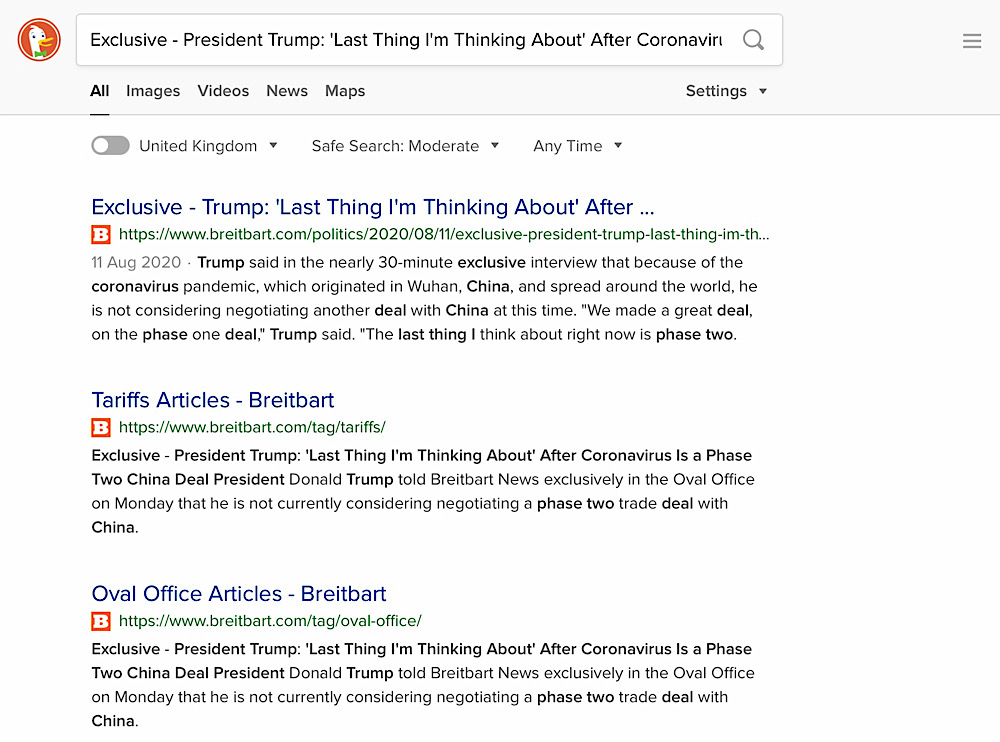The height and width of the screenshot is (742, 1000).
Task: Open the Oval Office Articles - Breitbart result
Action: [x=239, y=593]
